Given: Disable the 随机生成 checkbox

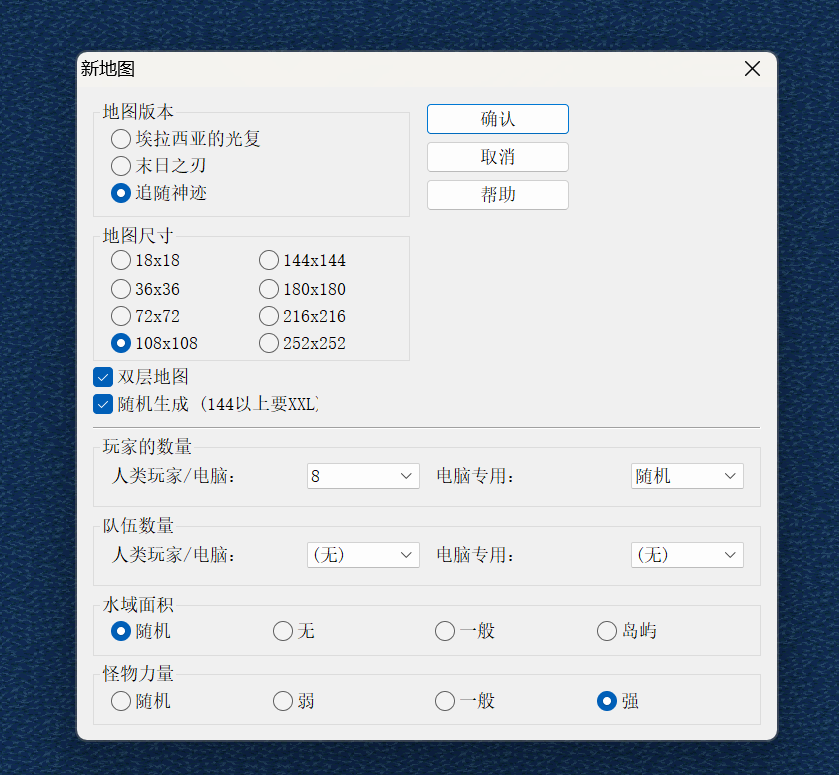Looking at the screenshot, I should click(102, 404).
